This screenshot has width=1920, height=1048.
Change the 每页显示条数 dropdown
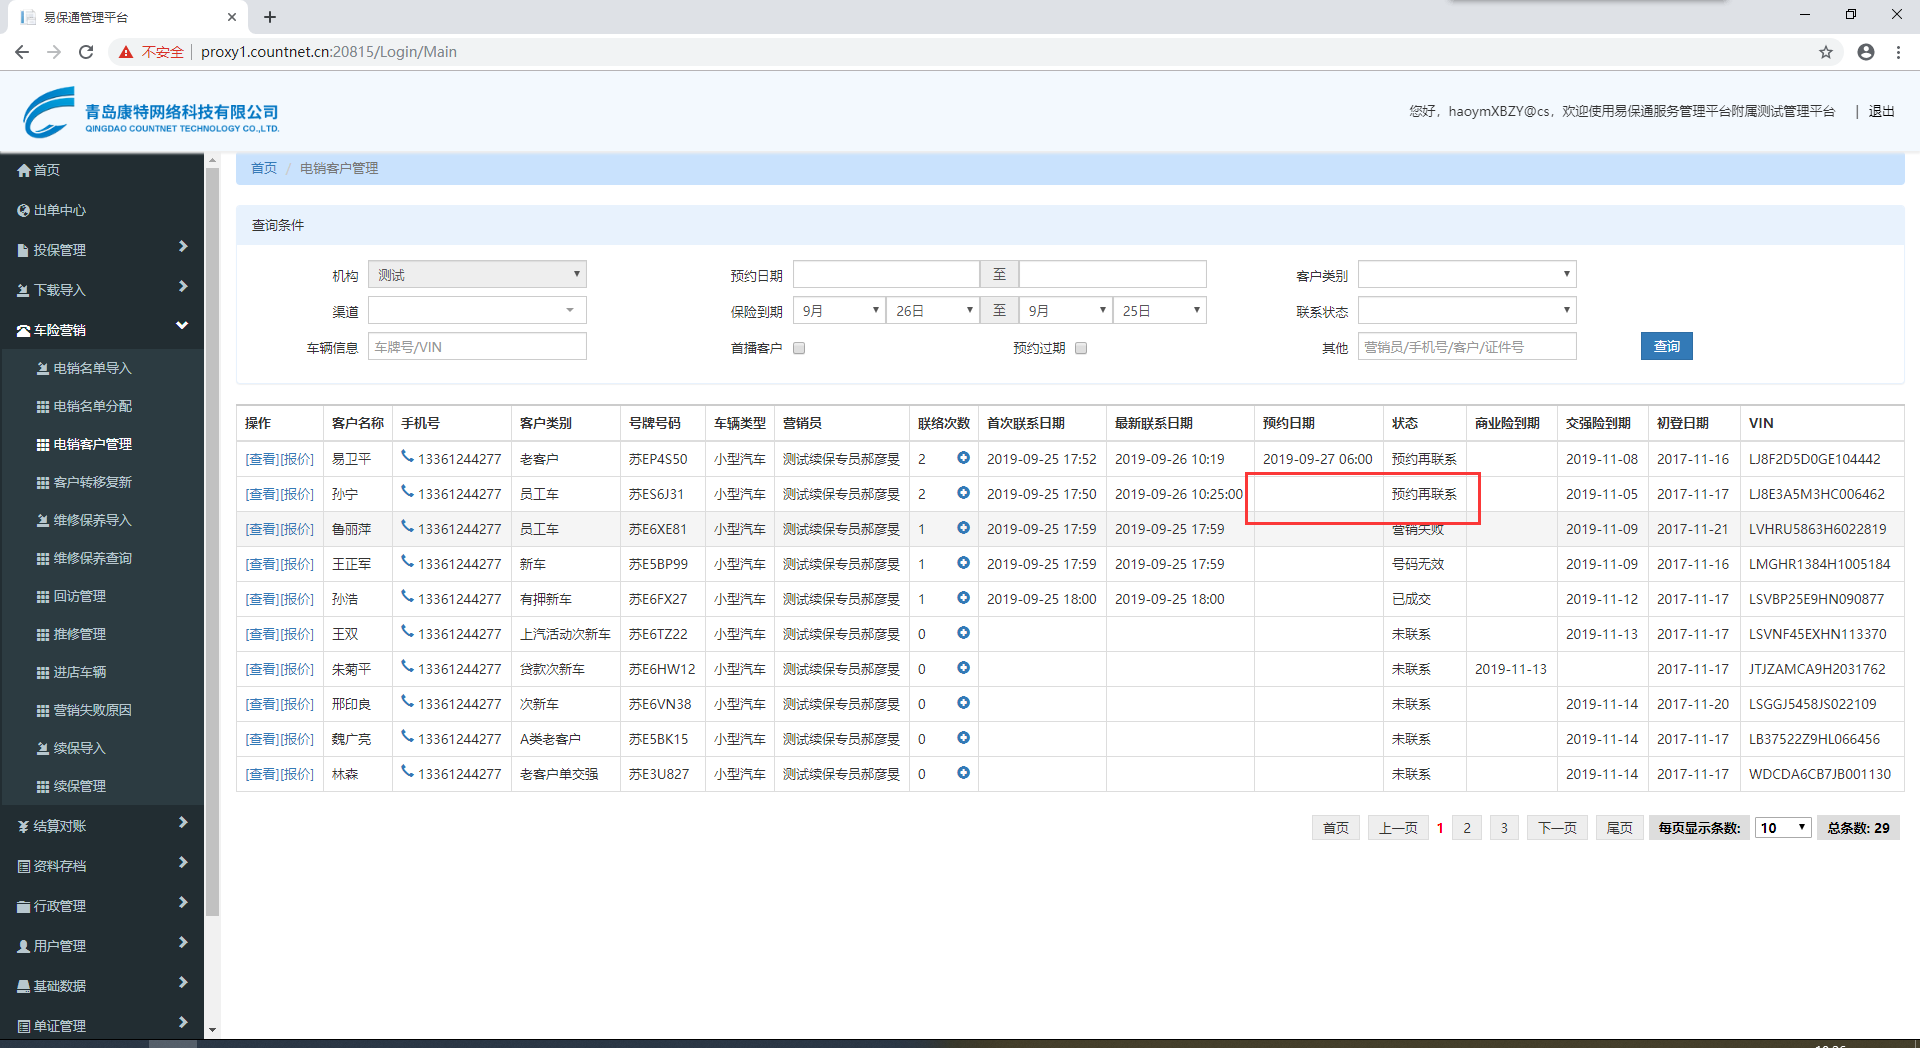(x=1782, y=828)
